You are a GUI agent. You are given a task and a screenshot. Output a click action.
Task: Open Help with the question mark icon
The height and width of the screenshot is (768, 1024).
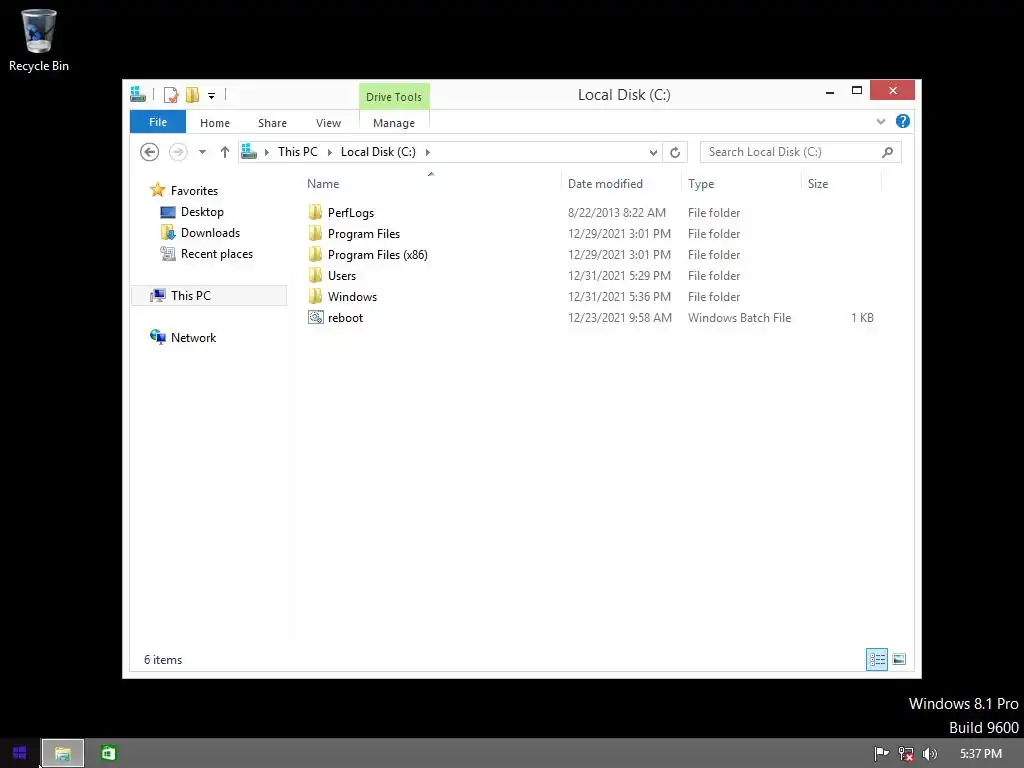tap(903, 121)
